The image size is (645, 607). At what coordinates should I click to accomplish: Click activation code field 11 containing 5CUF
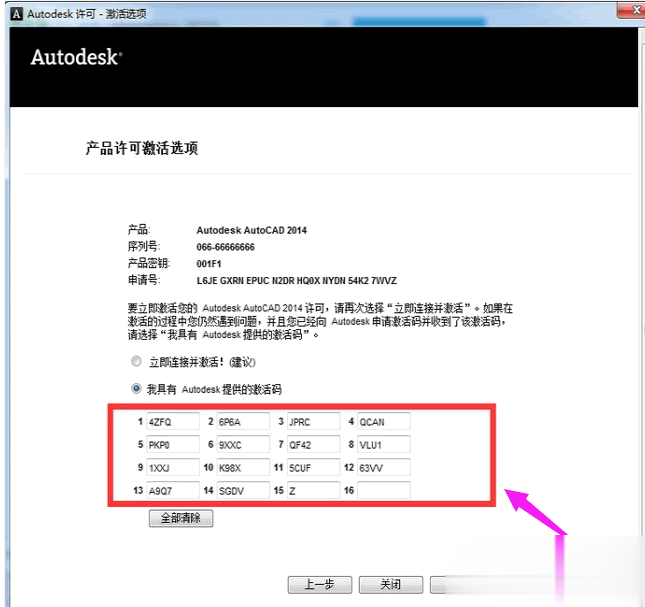[314, 468]
